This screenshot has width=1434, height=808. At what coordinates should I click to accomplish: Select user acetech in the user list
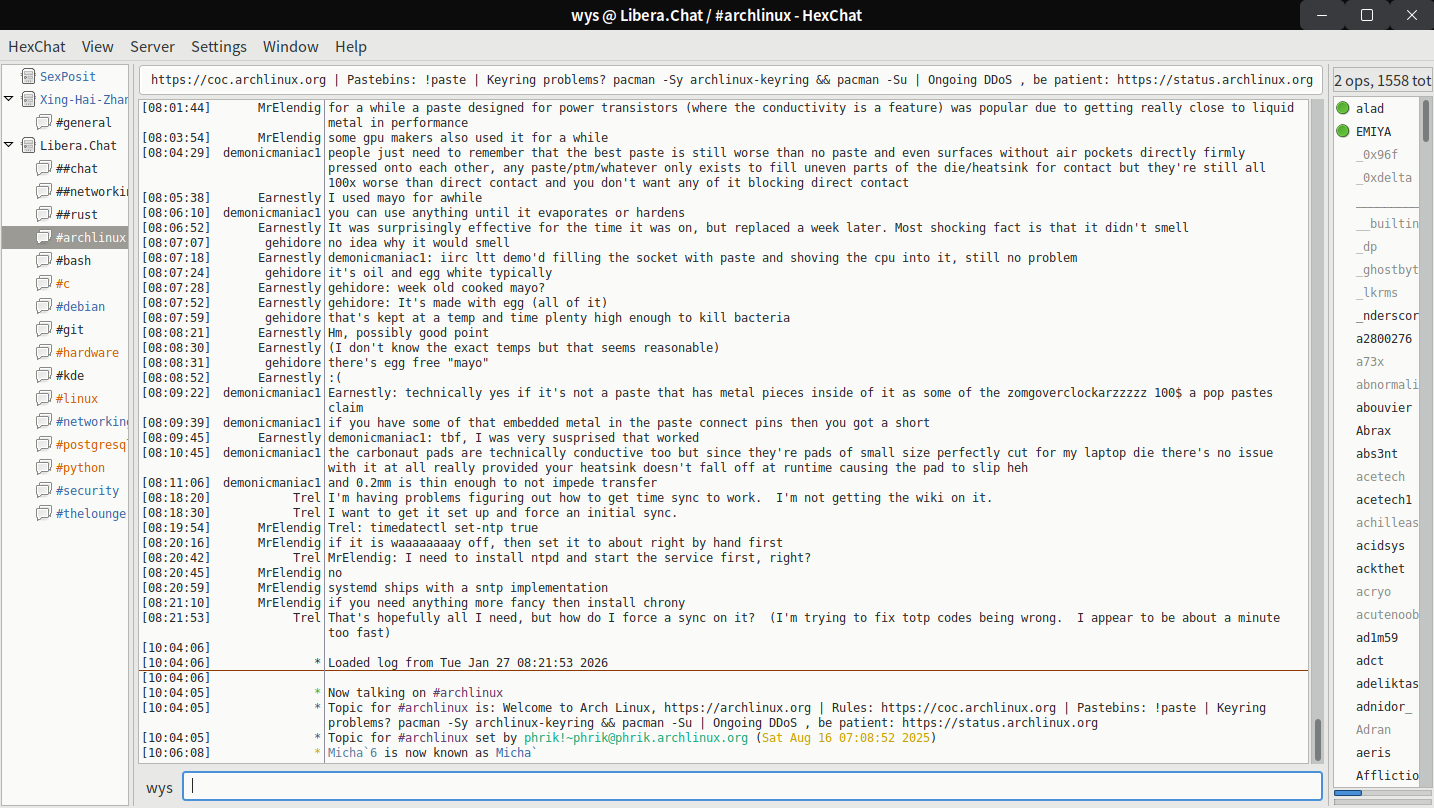(1377, 477)
